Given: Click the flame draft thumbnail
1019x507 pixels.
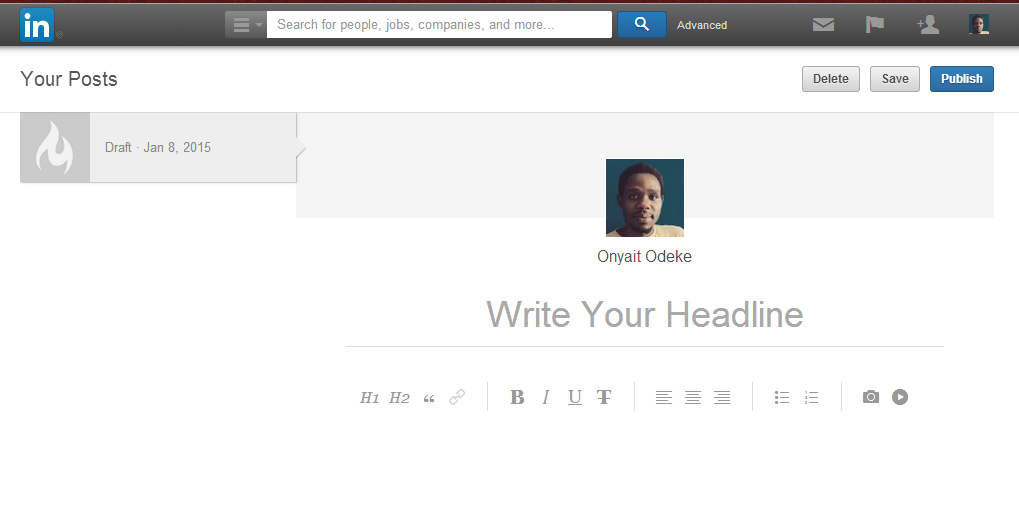Looking at the screenshot, I should 55,148.
